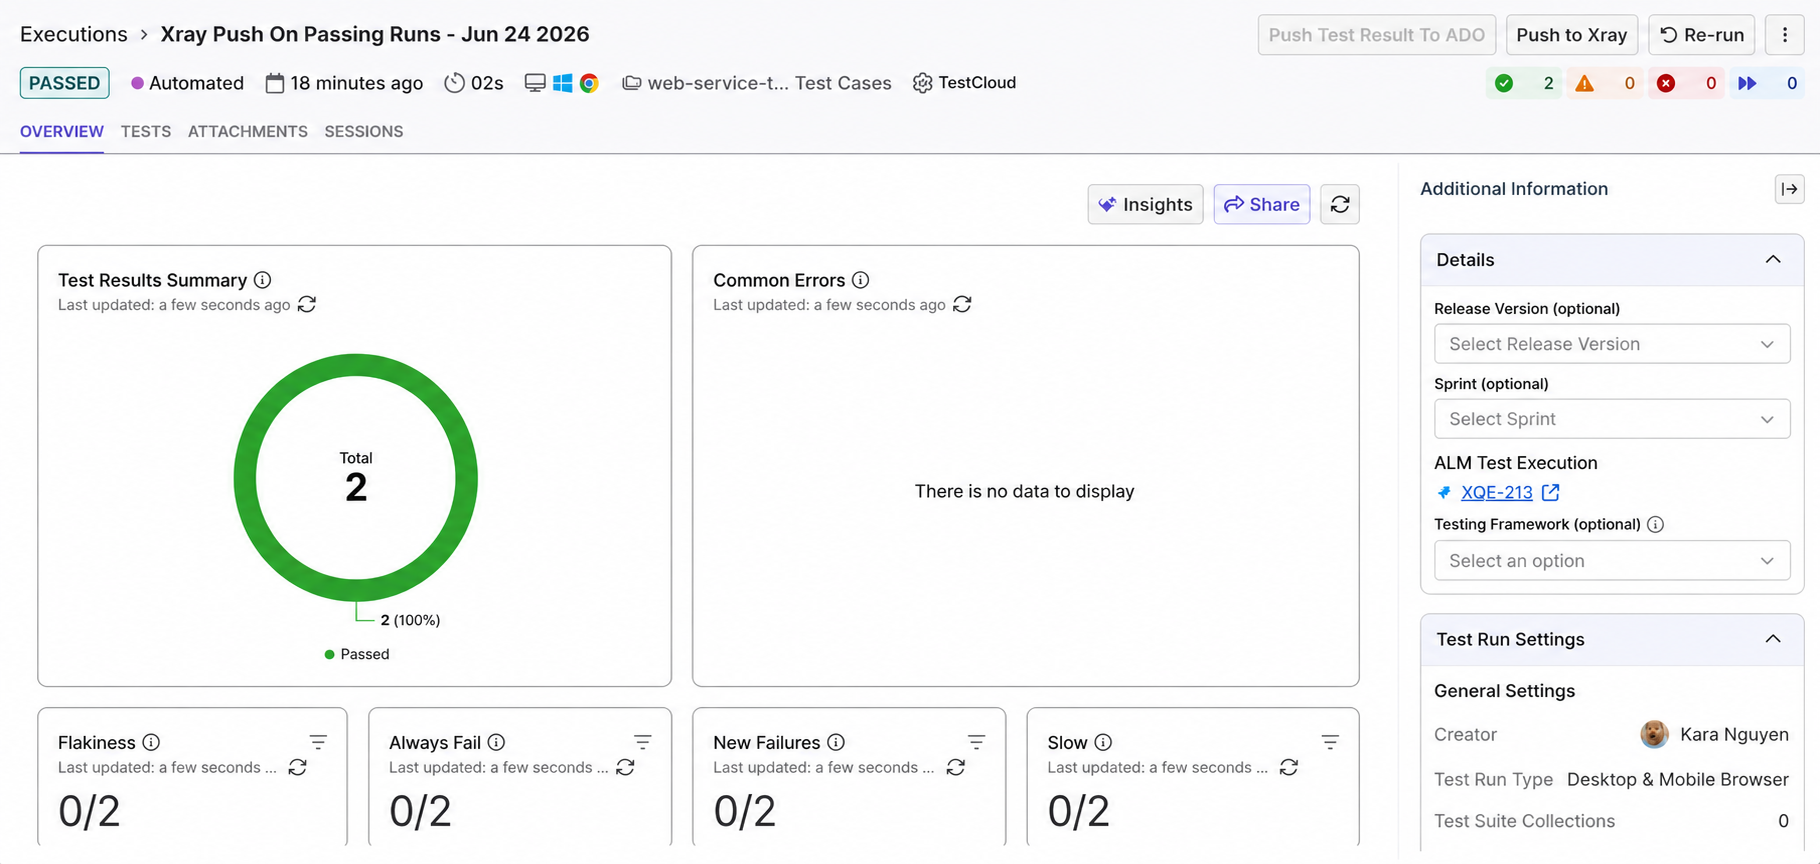
Task: Click the green passed count icon
Action: pyautogui.click(x=1504, y=83)
